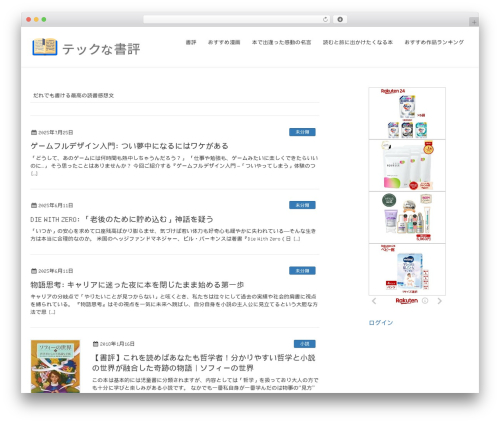Open 読むと旅に出かけたくなる本 menu item
This screenshot has height=423, width=500.
[x=358, y=42]
